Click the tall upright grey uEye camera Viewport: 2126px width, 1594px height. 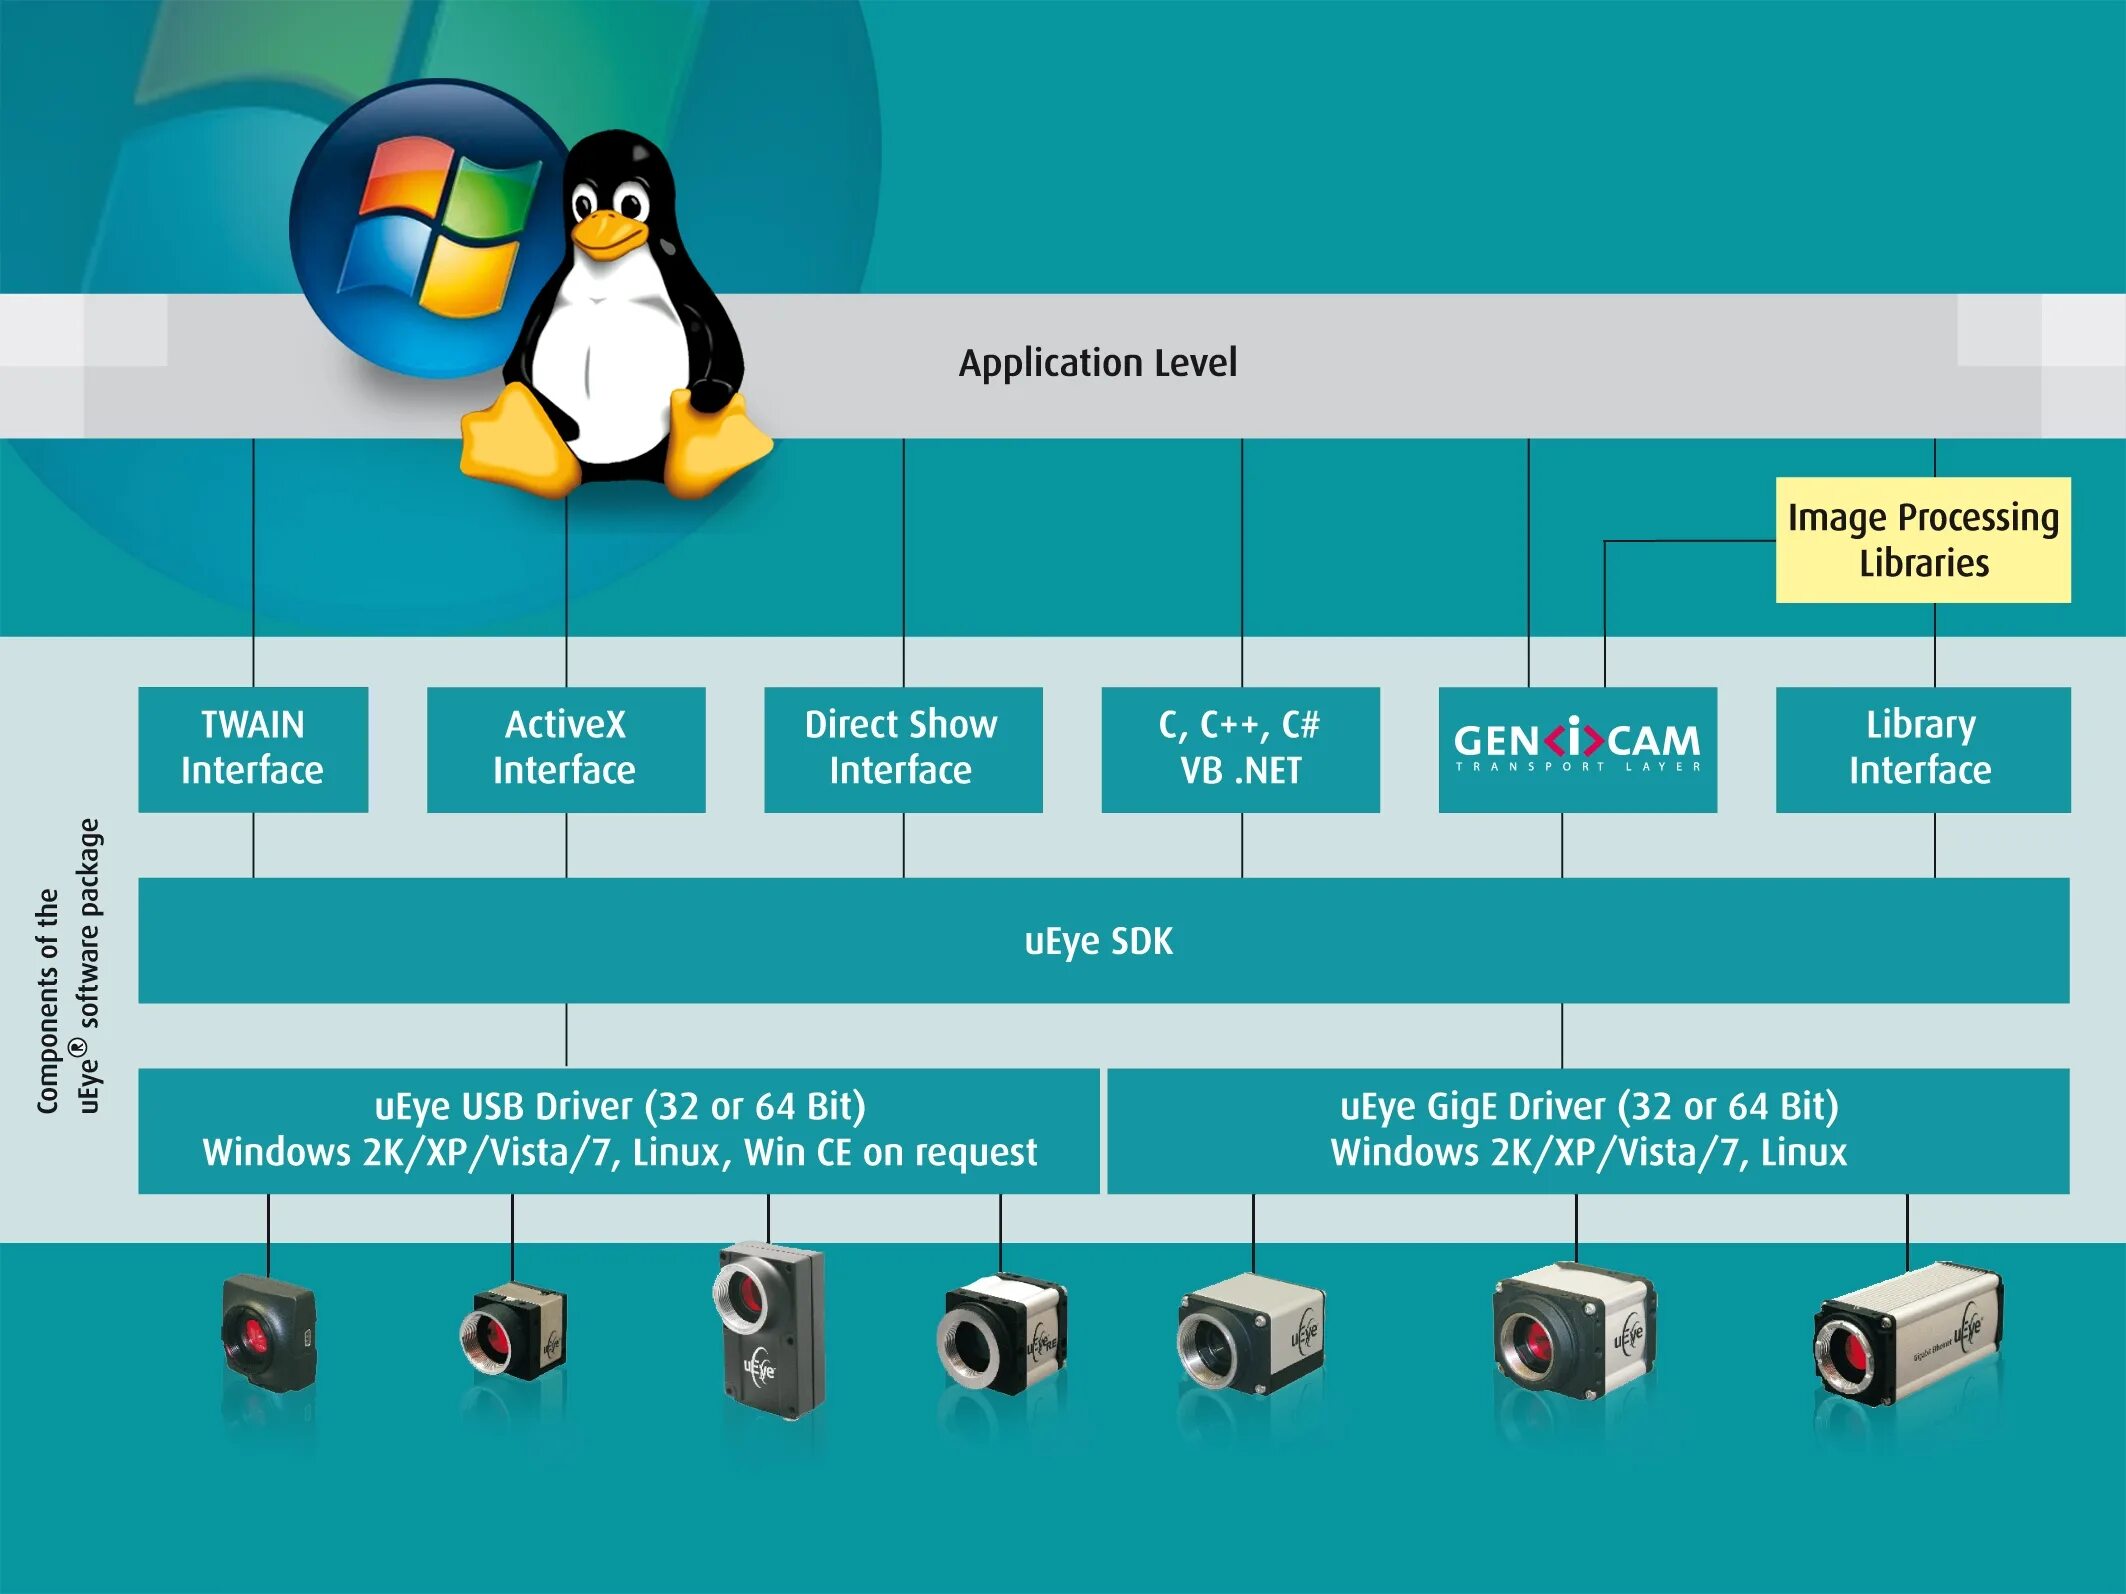point(771,1329)
